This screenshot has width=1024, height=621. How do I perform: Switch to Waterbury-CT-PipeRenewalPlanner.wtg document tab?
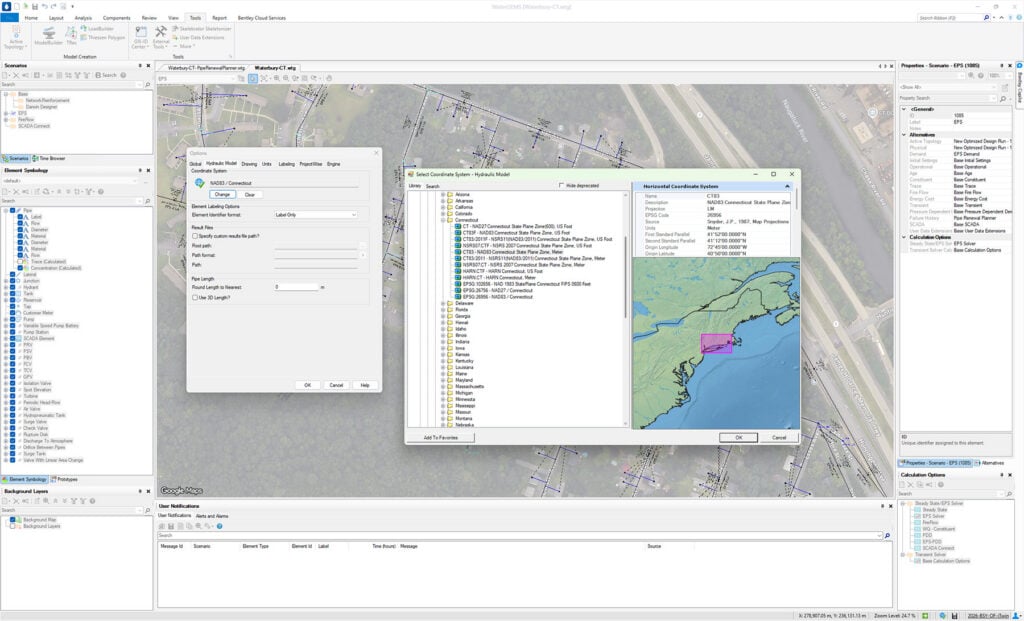tap(206, 68)
